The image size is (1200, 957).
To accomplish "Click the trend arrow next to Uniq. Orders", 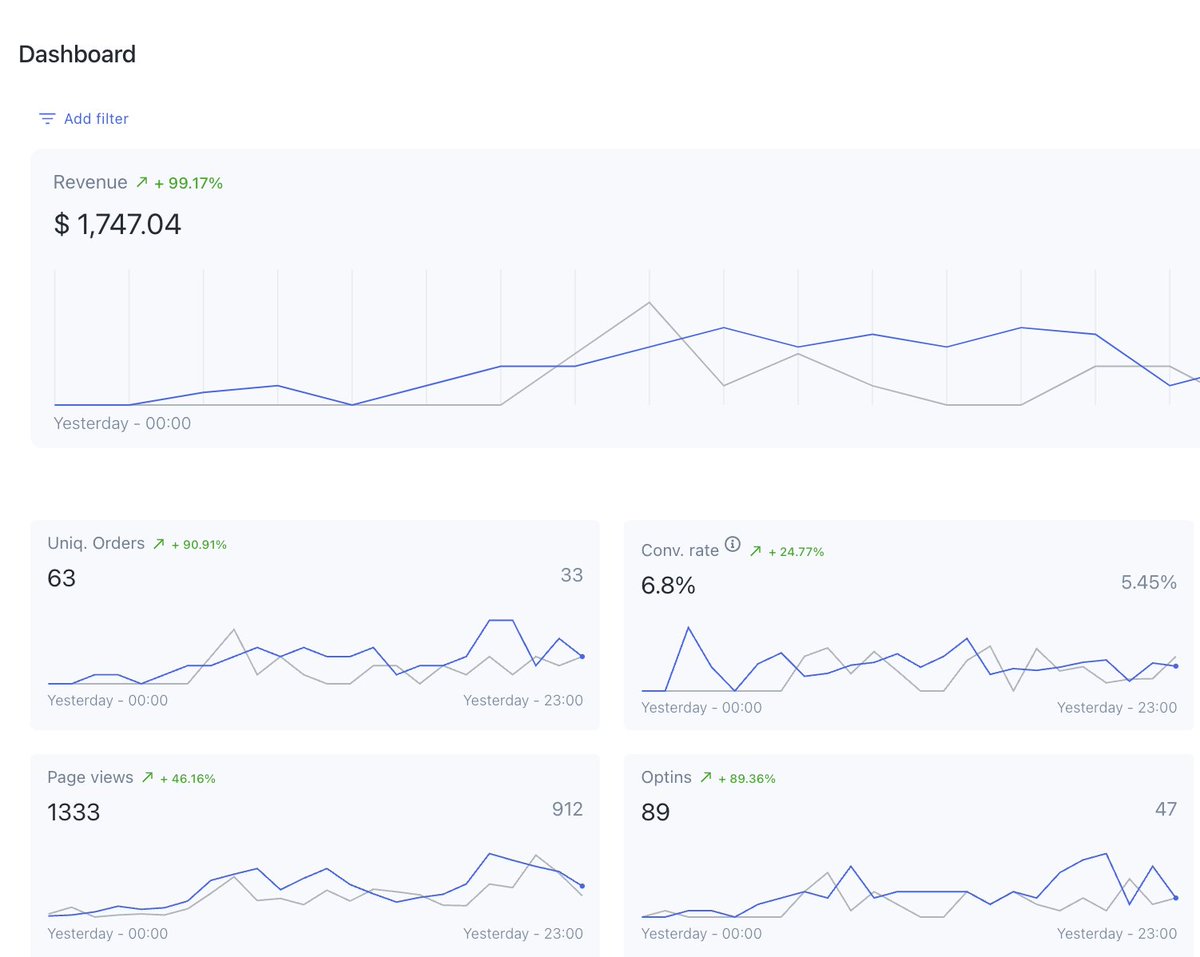I will [158, 545].
